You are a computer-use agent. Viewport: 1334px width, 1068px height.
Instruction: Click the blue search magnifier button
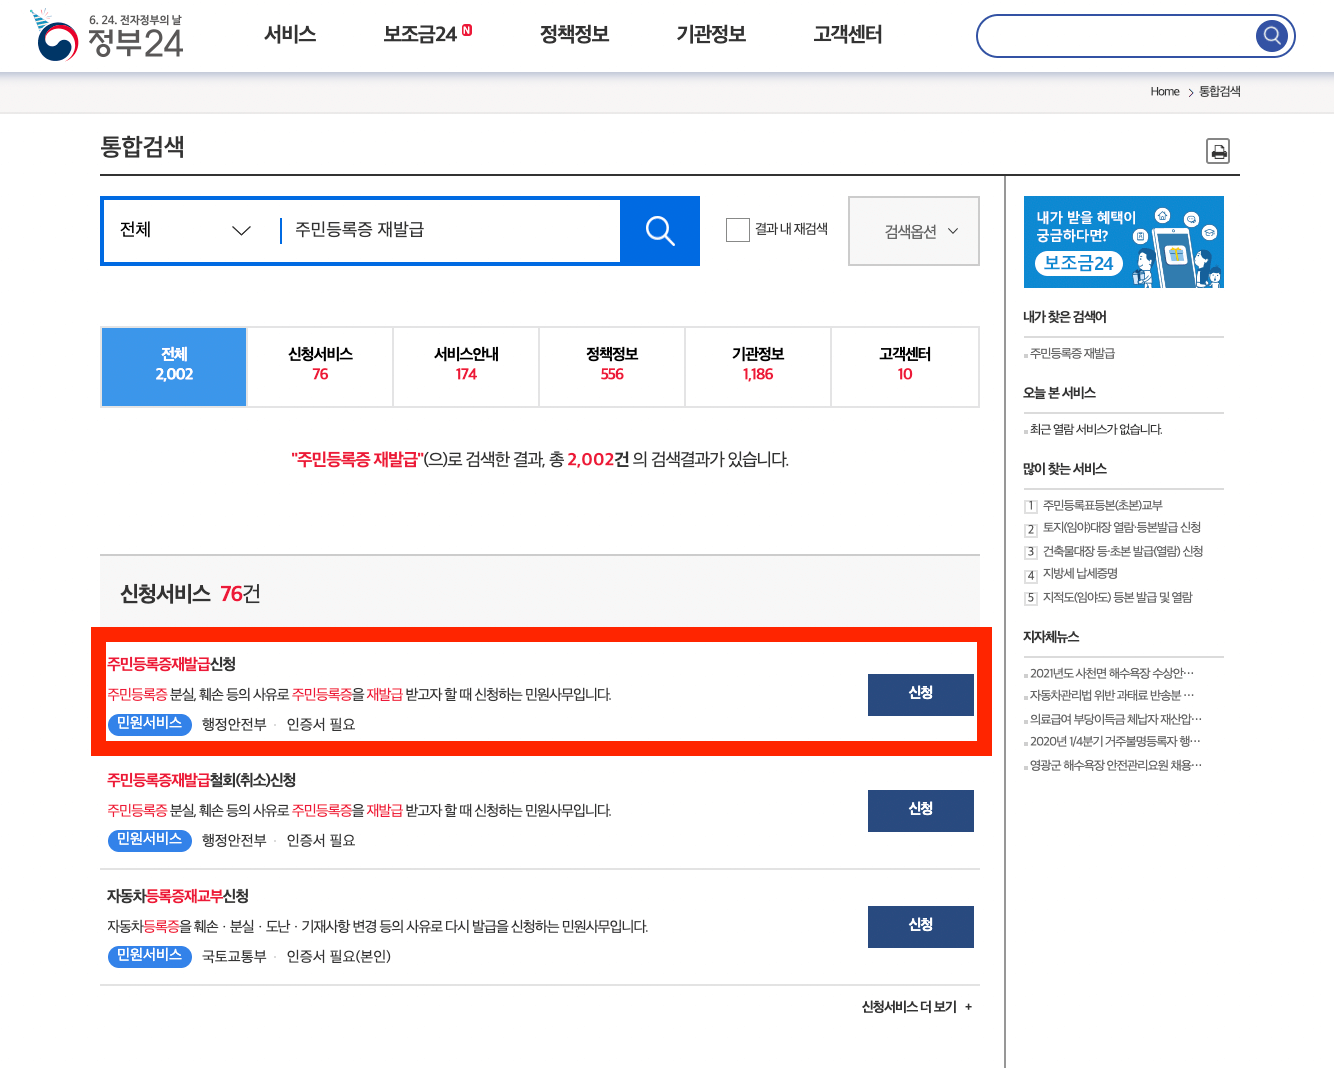tap(659, 231)
